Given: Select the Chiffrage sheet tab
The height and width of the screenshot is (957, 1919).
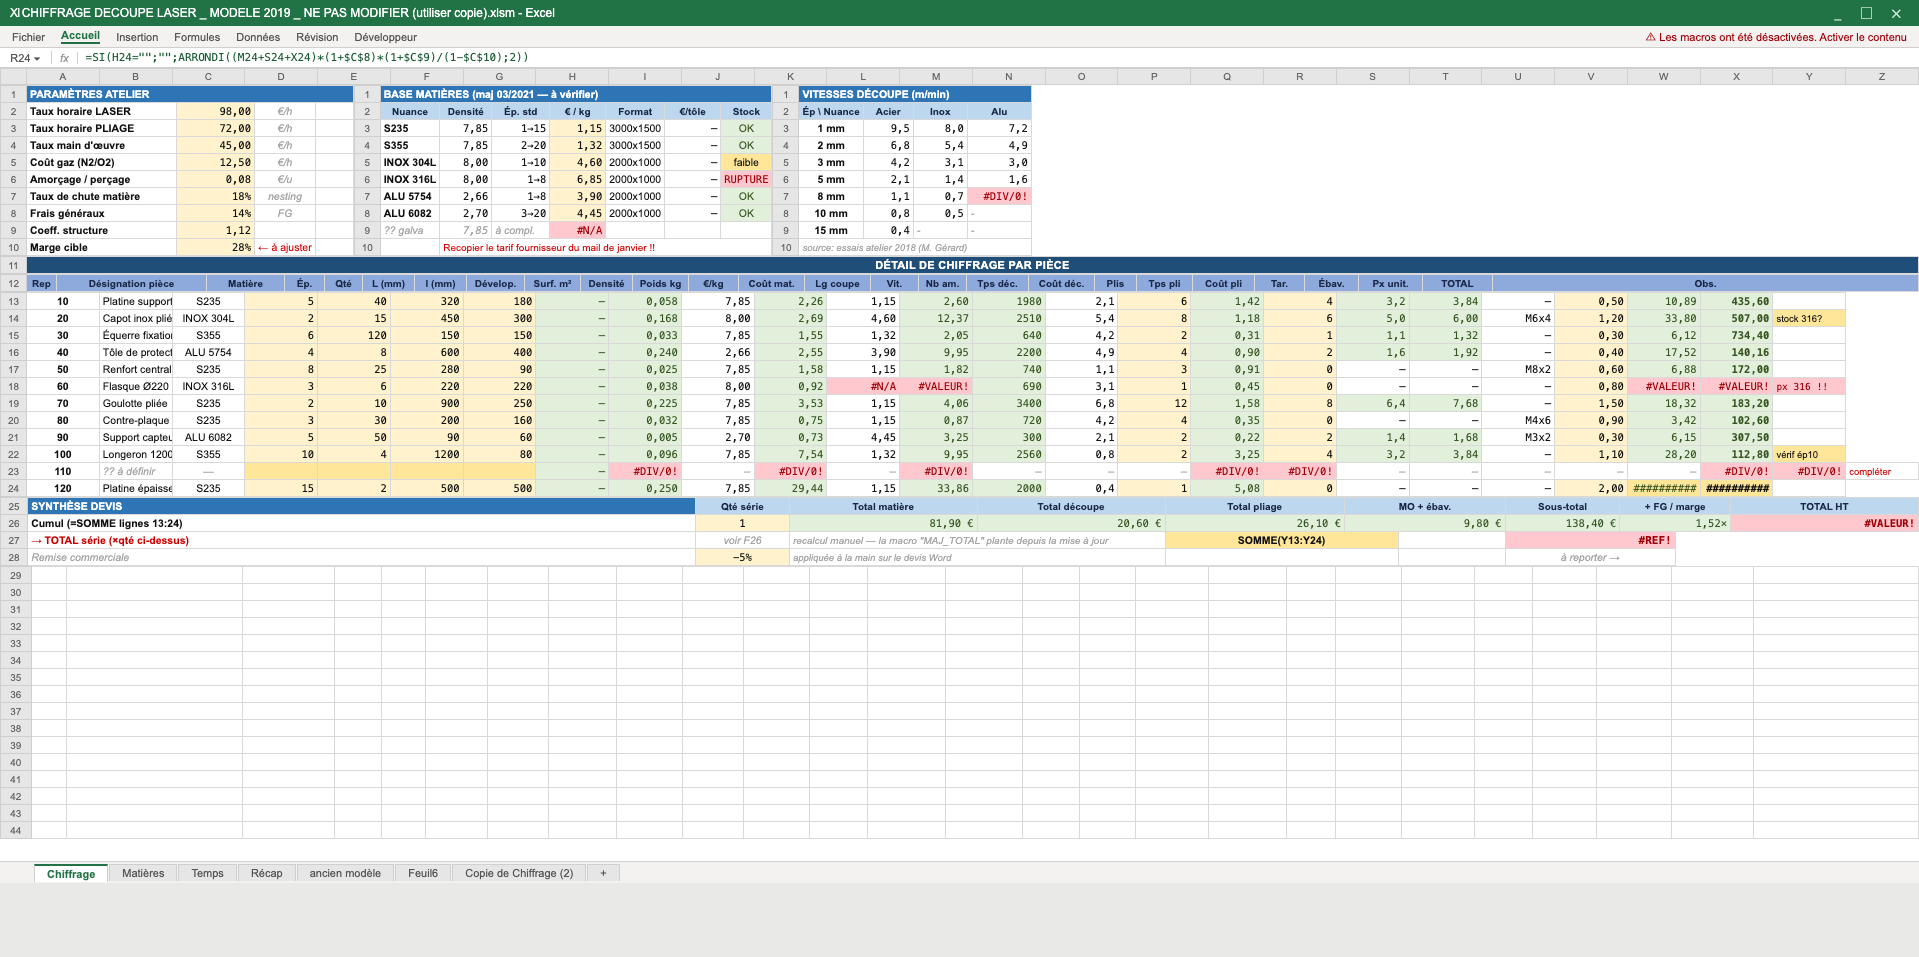Looking at the screenshot, I should coord(71,873).
